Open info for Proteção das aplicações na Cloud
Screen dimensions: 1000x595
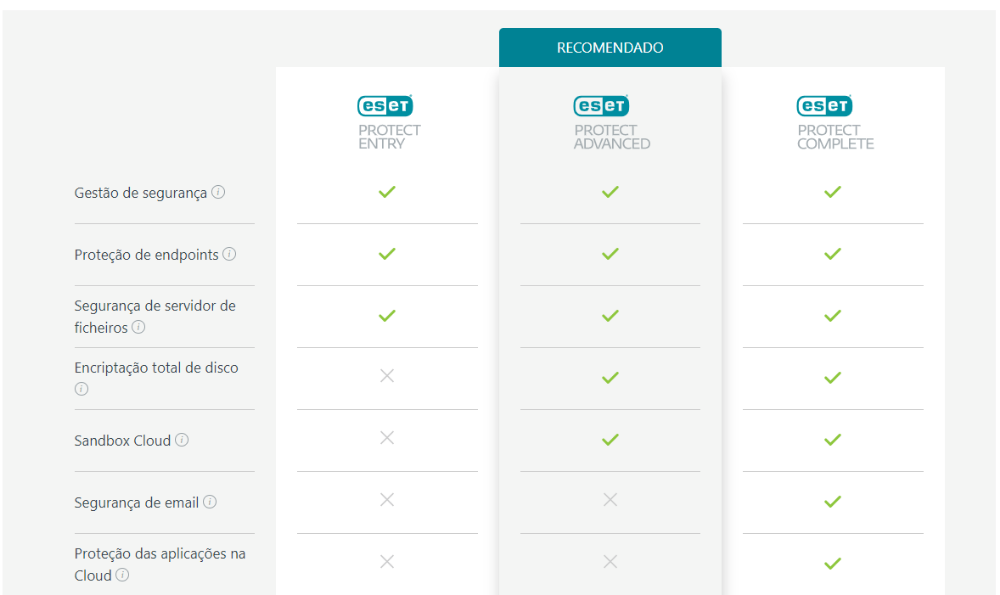122,575
